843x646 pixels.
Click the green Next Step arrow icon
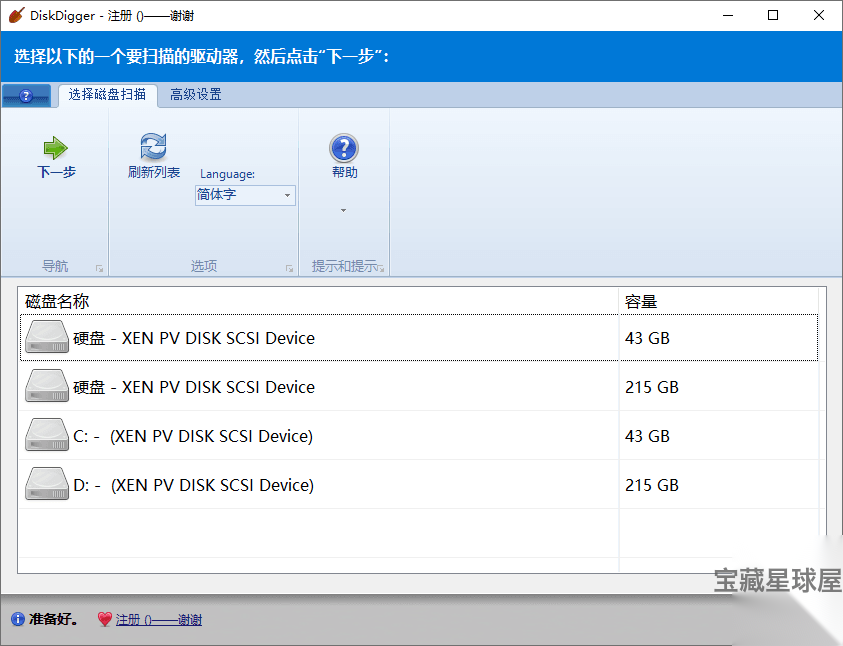point(55,148)
